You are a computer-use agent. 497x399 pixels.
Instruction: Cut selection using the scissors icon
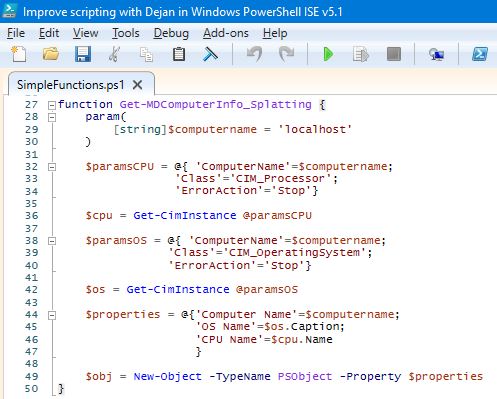(x=114, y=54)
